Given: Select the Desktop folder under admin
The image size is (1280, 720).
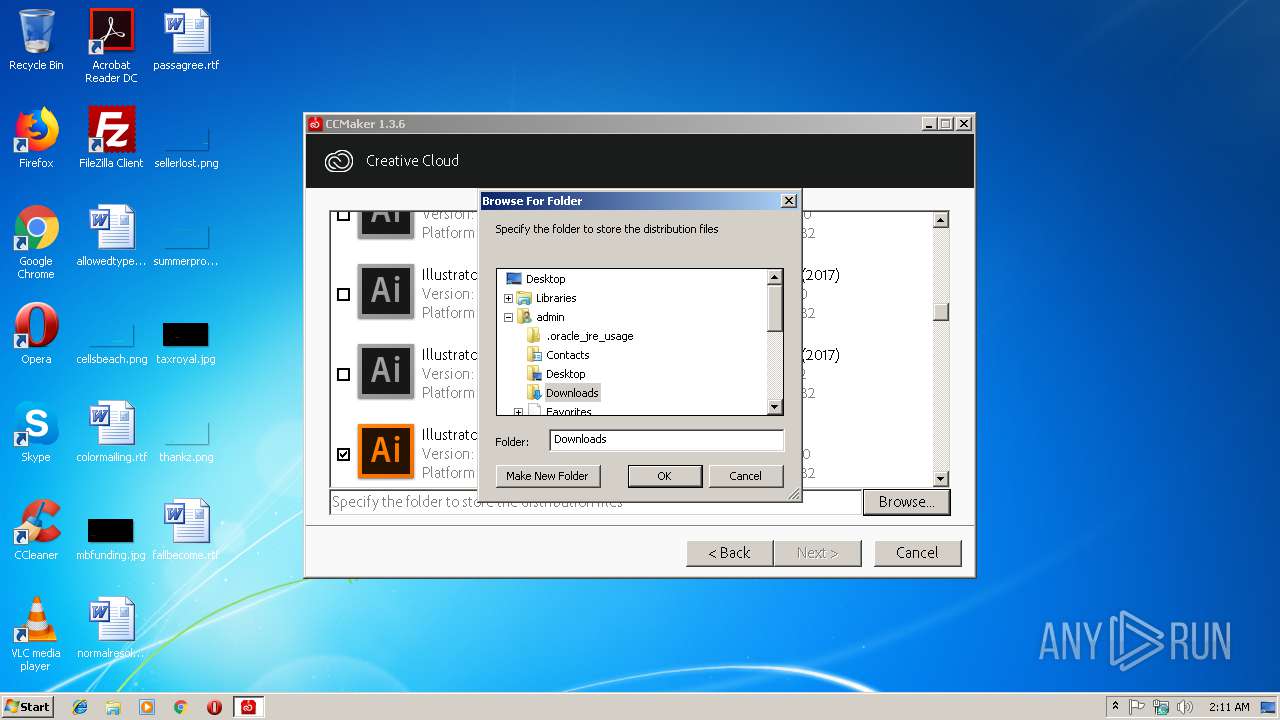Looking at the screenshot, I should [566, 374].
